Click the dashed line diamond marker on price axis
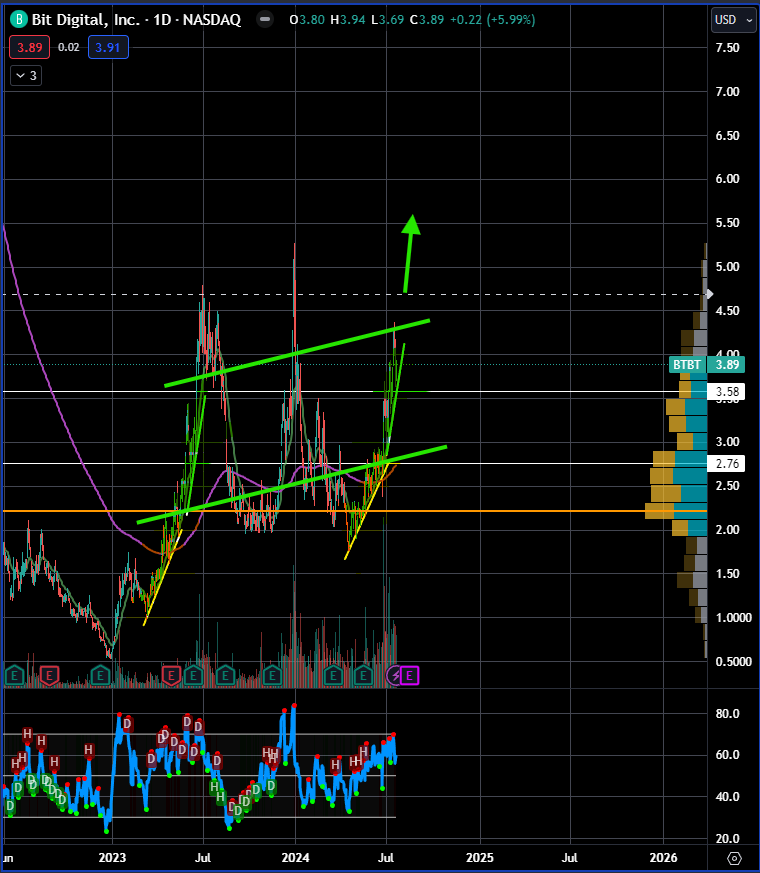 coord(709,294)
